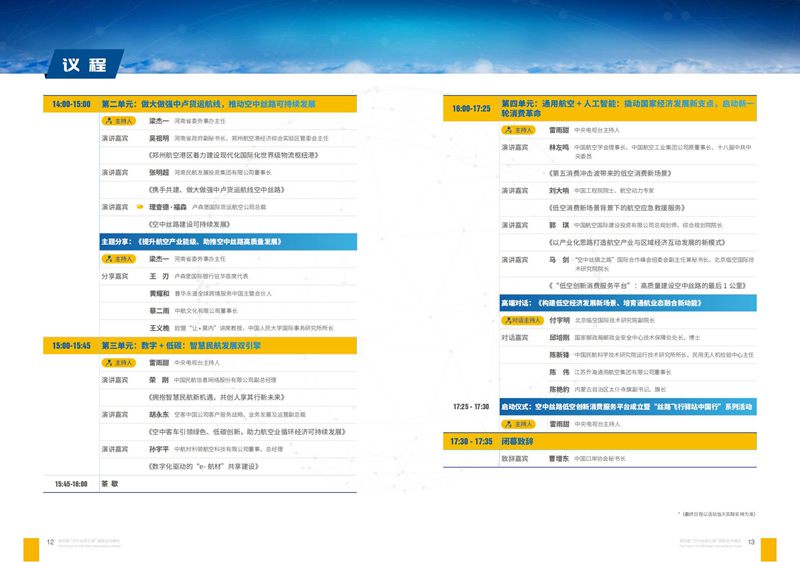Click the 议程 title banner

tap(85, 65)
